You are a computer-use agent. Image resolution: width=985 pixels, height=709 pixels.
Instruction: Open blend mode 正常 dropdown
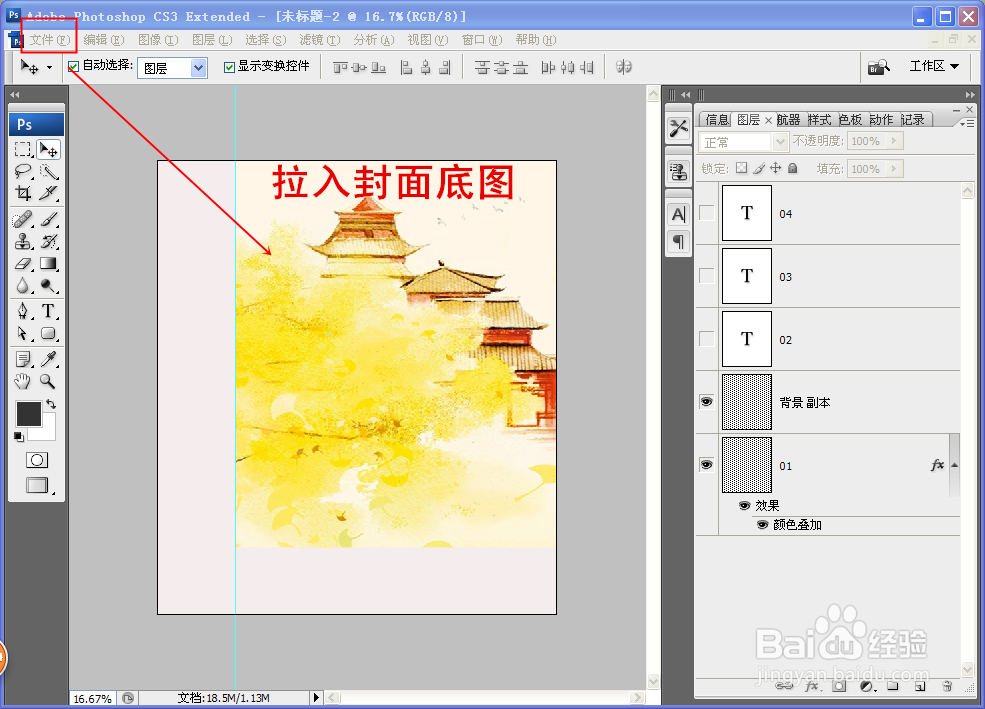point(780,142)
